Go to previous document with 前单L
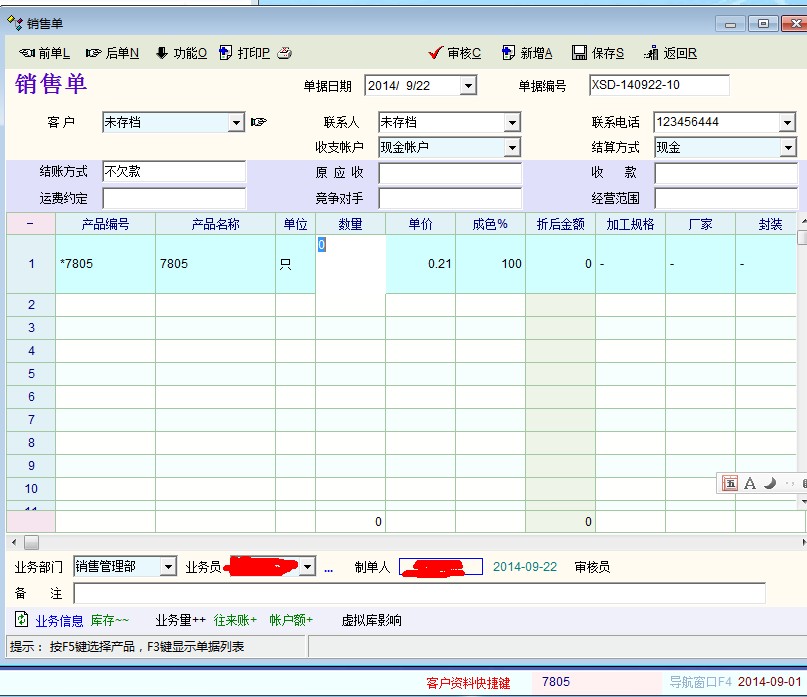 [x=45, y=53]
